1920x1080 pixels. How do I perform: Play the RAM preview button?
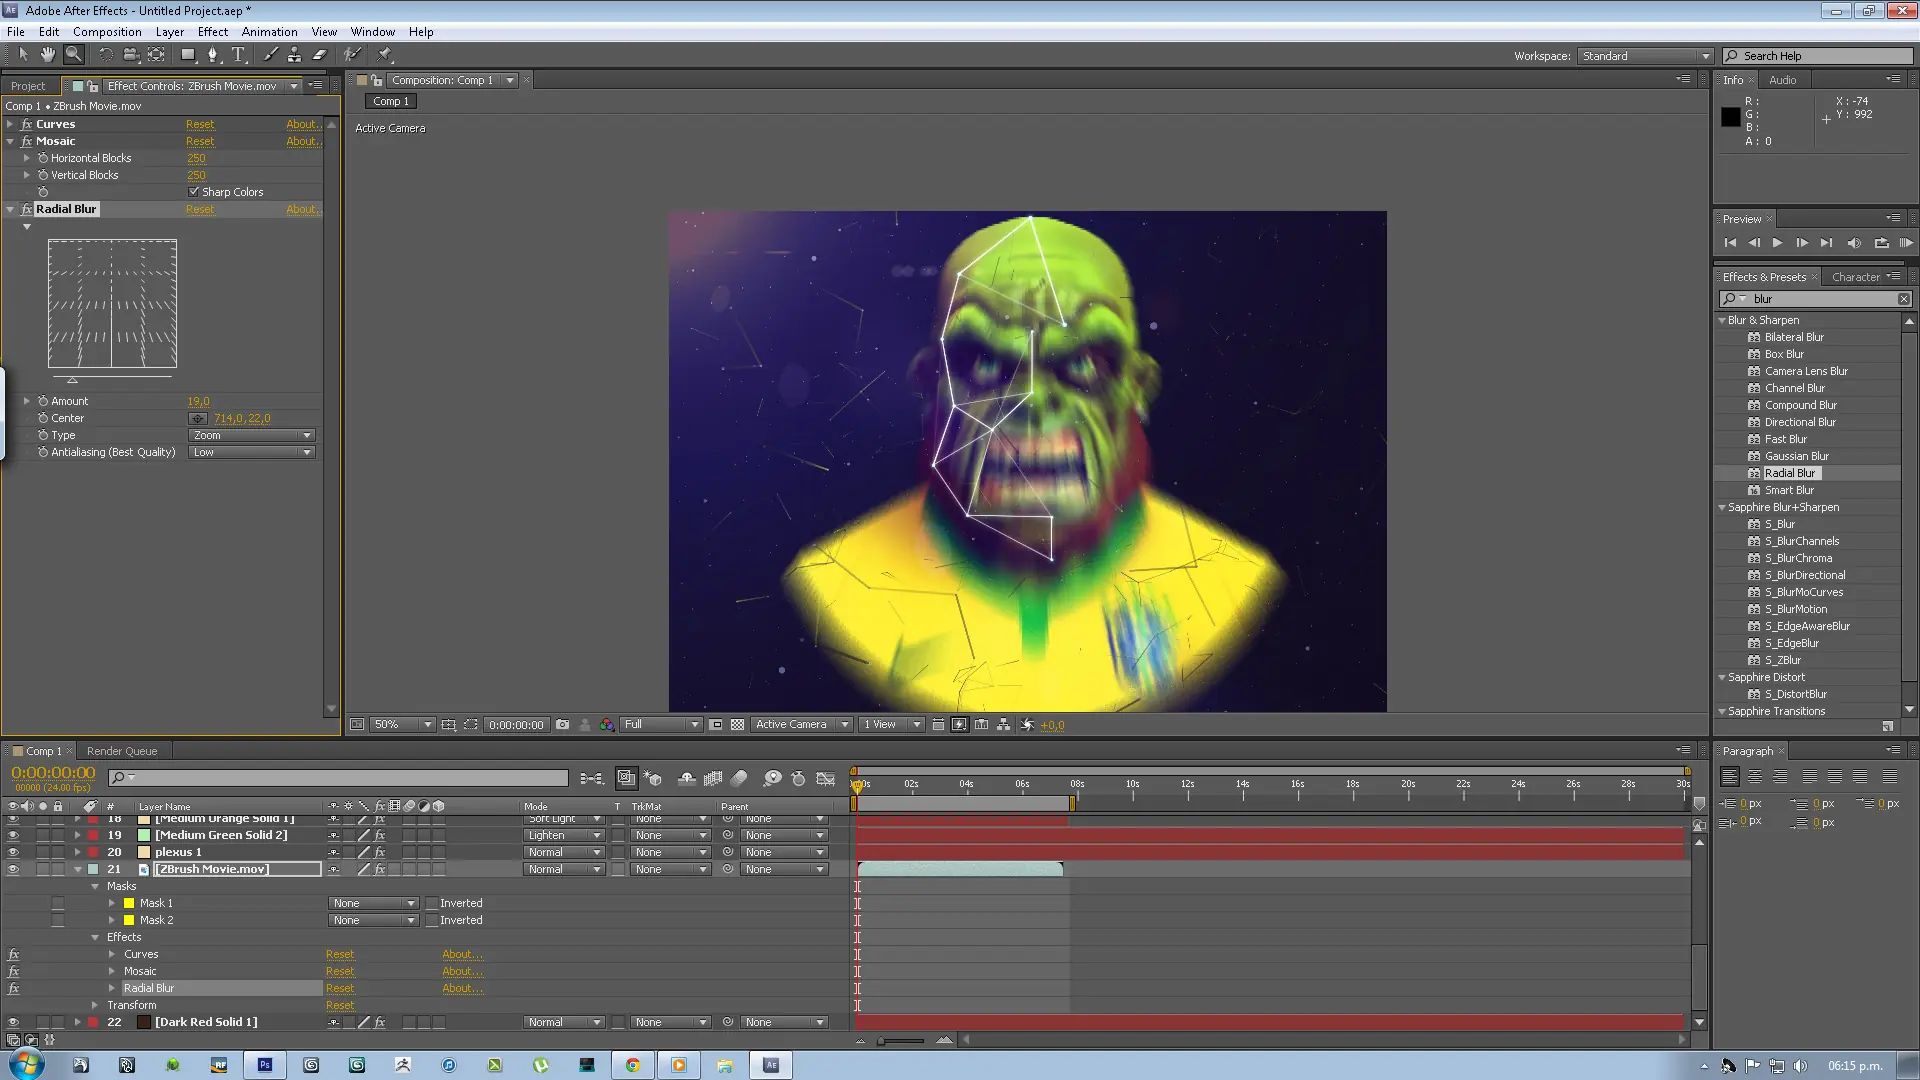pyautogui.click(x=1906, y=243)
